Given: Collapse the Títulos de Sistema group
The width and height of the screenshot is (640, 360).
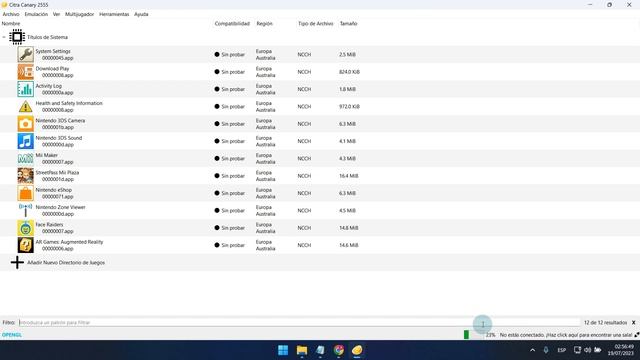Looking at the screenshot, I should (4, 37).
